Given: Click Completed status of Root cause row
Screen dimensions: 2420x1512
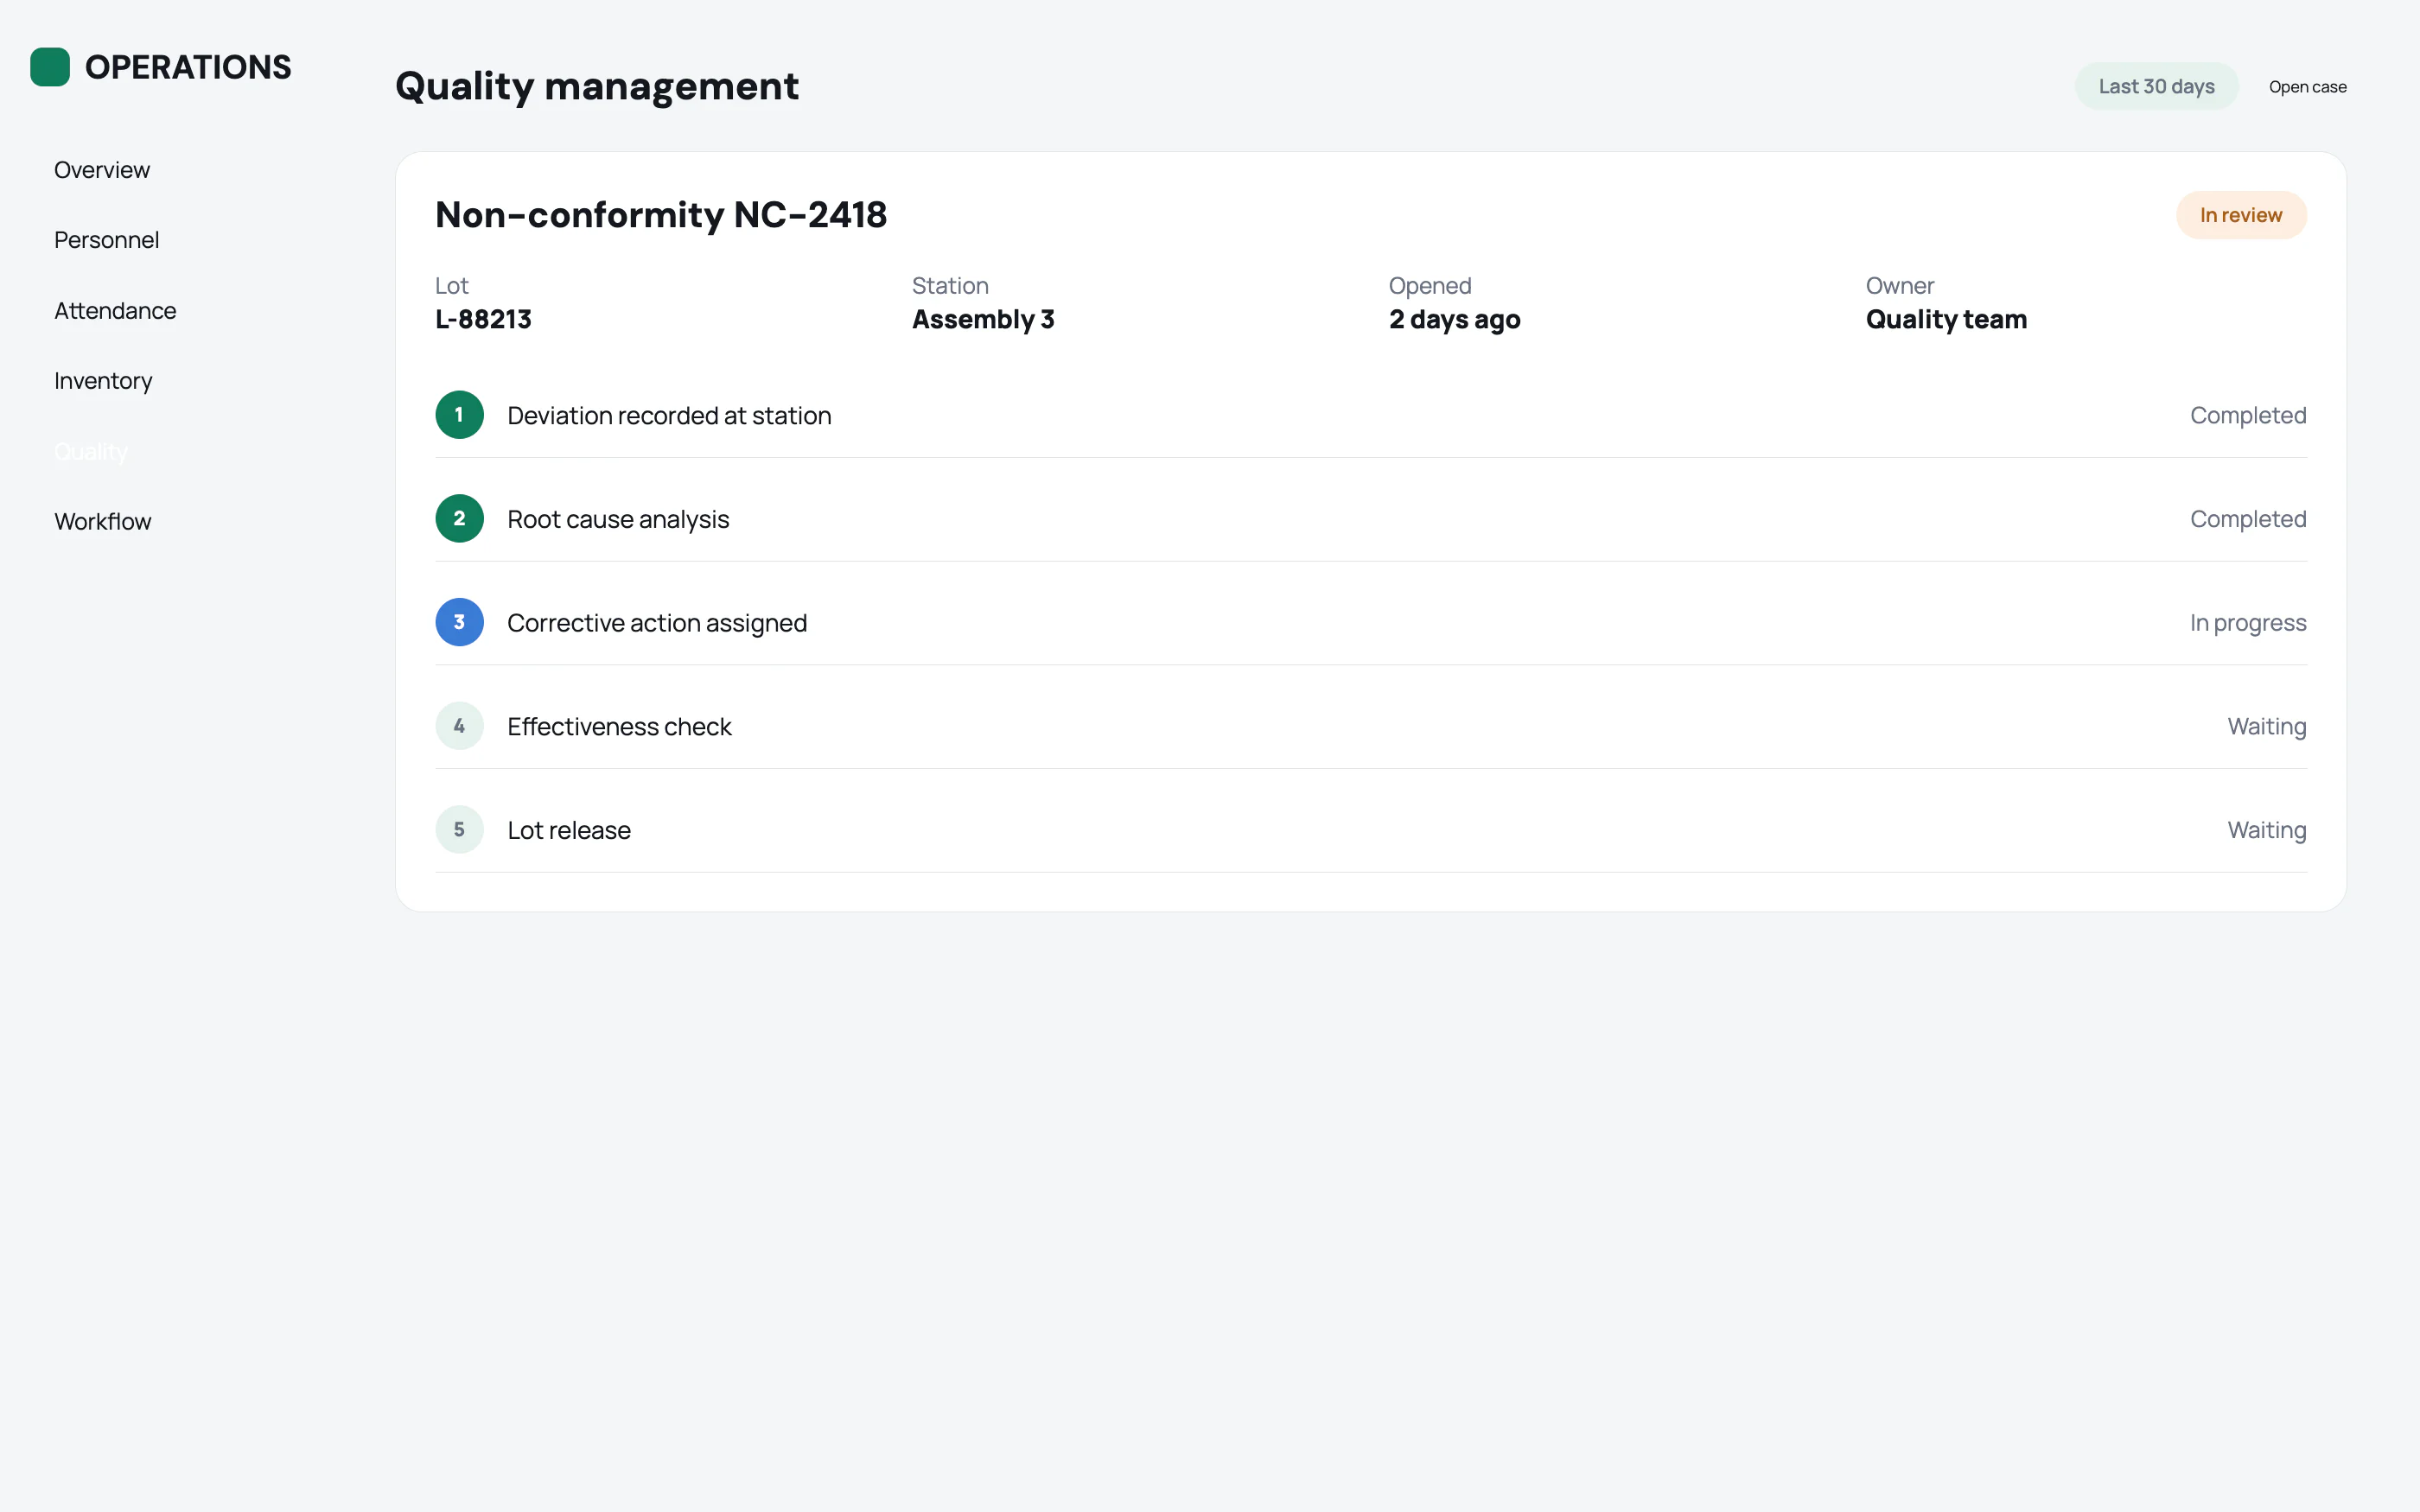Looking at the screenshot, I should 2248,519.
